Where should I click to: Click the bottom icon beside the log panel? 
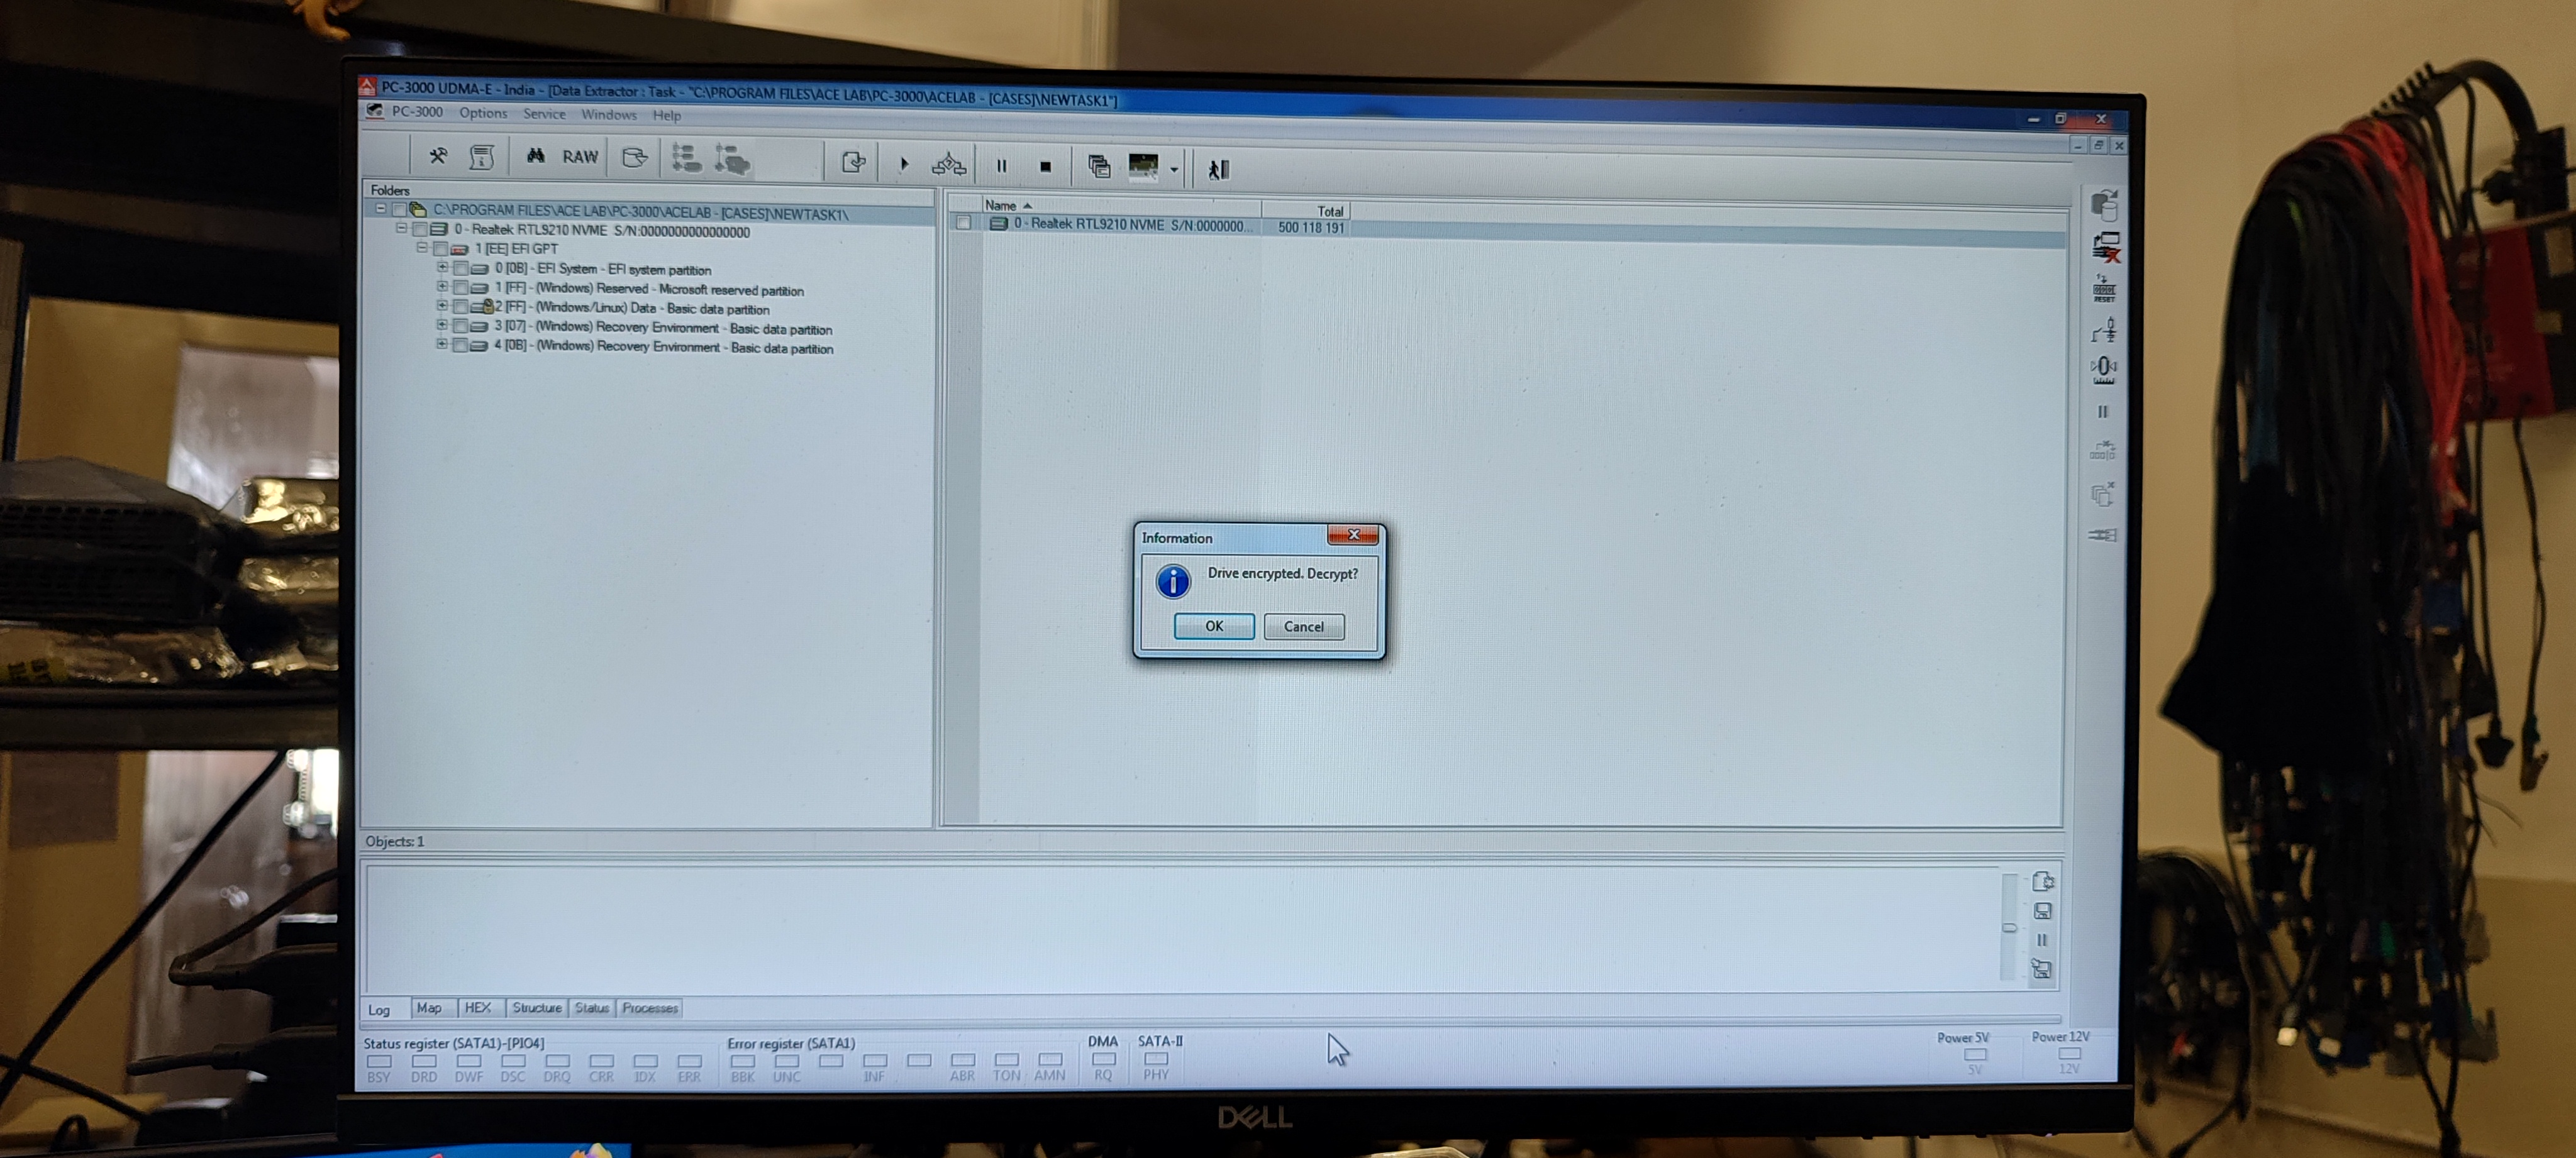[x=2042, y=969]
